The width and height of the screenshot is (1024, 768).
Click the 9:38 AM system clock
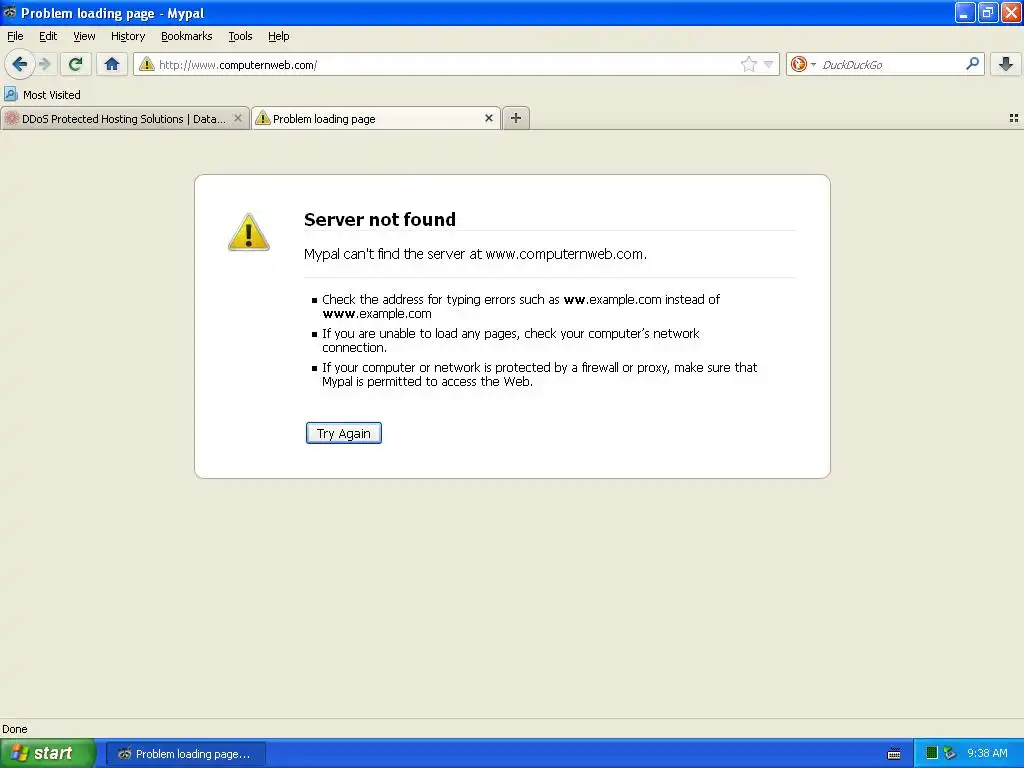tap(987, 753)
